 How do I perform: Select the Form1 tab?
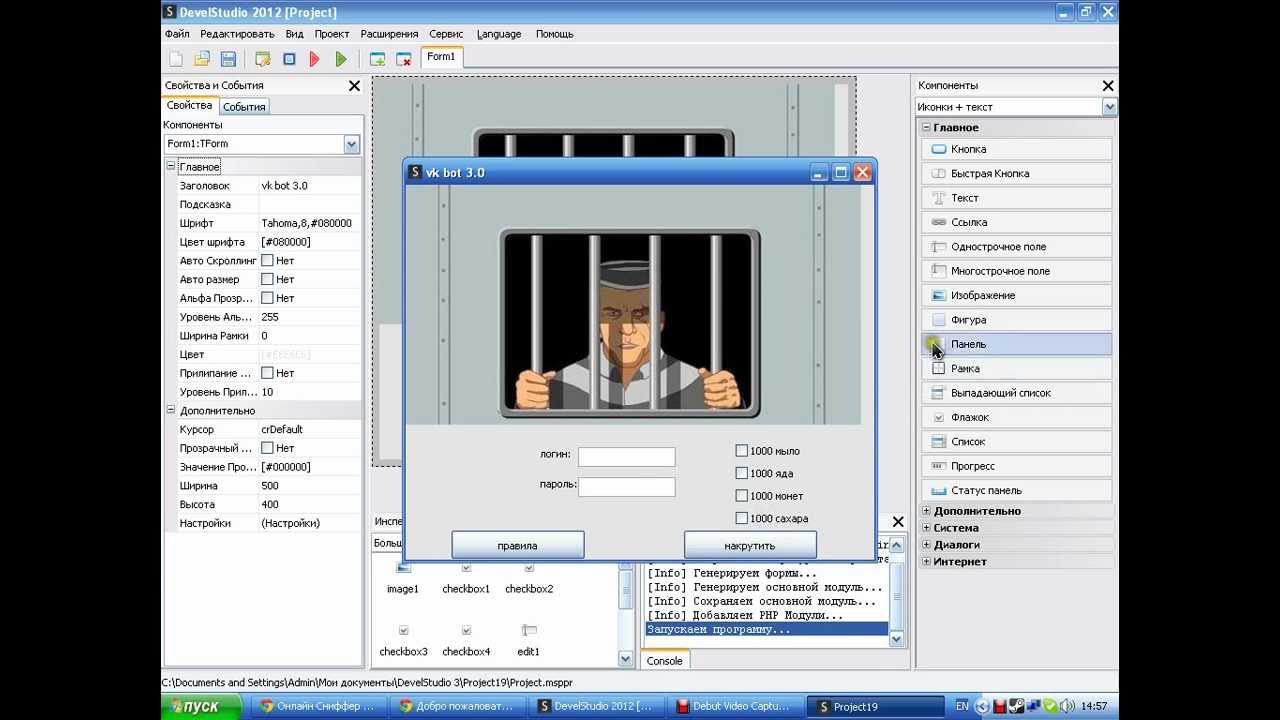pos(441,58)
